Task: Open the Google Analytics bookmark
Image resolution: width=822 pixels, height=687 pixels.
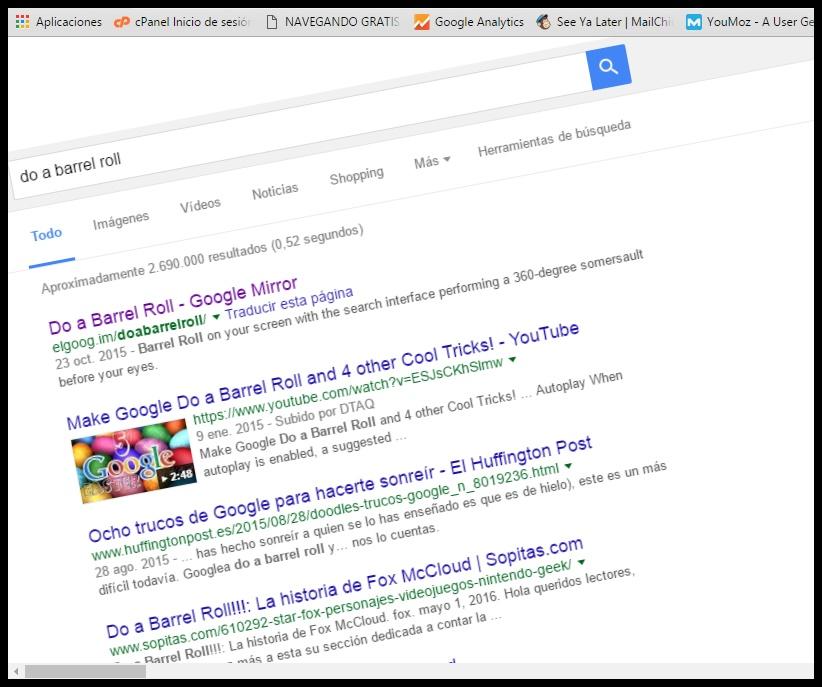Action: tap(478, 21)
